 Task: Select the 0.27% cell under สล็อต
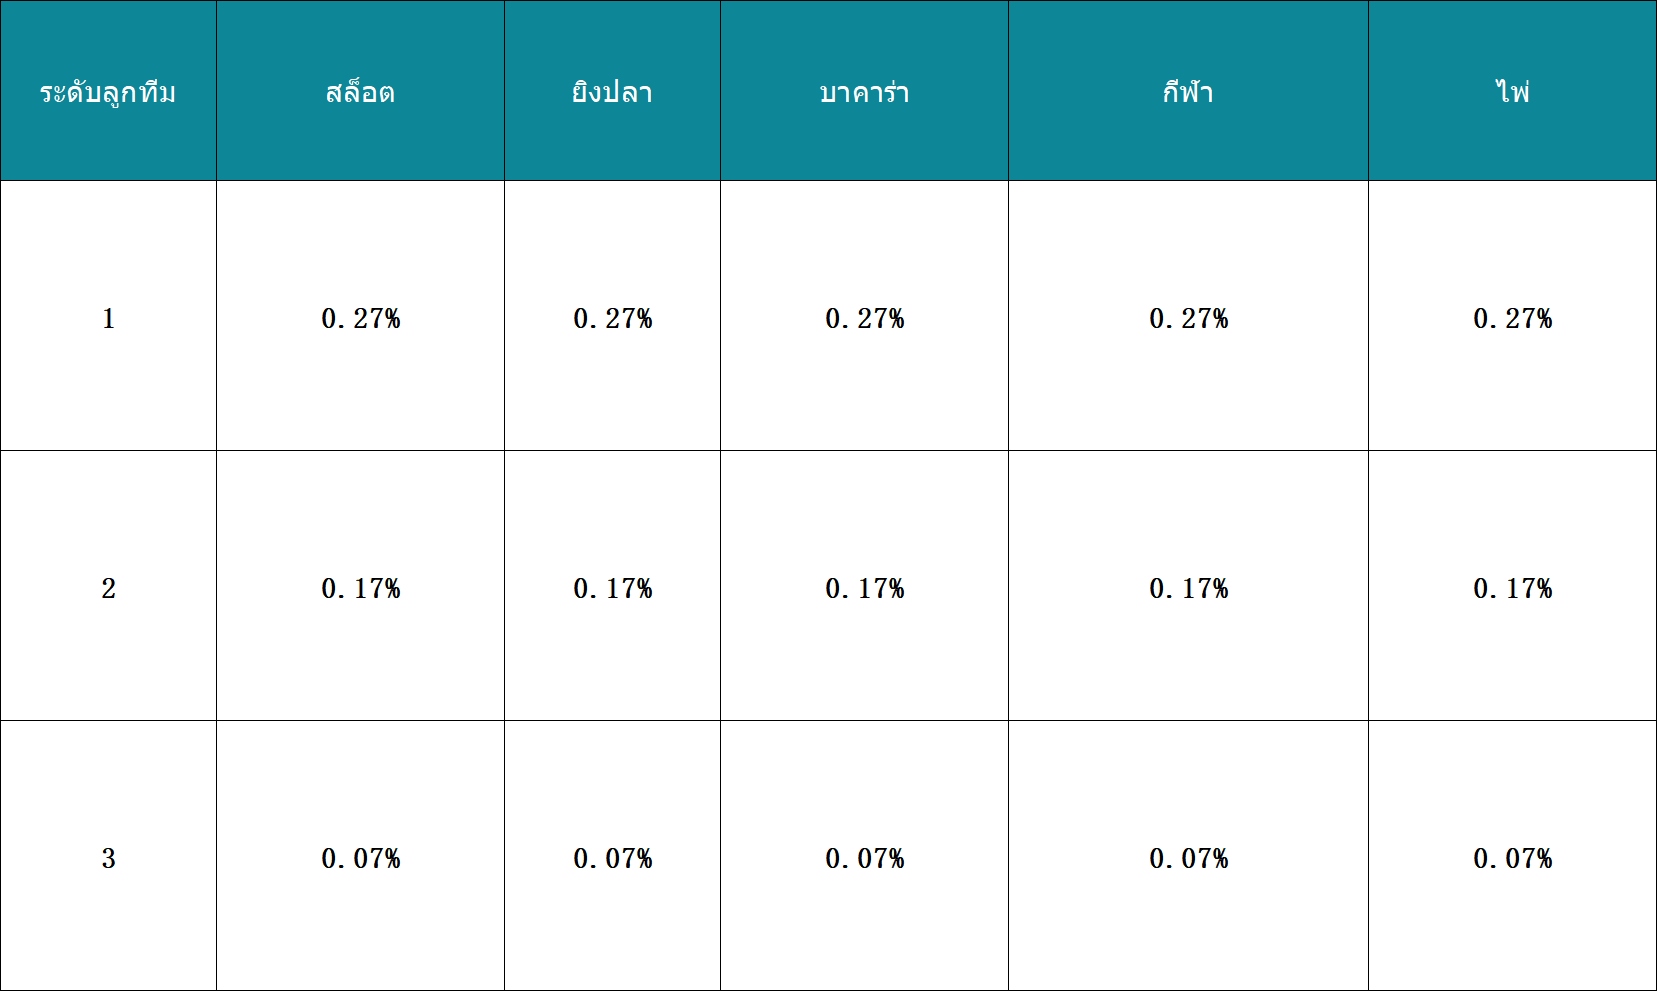pos(360,316)
